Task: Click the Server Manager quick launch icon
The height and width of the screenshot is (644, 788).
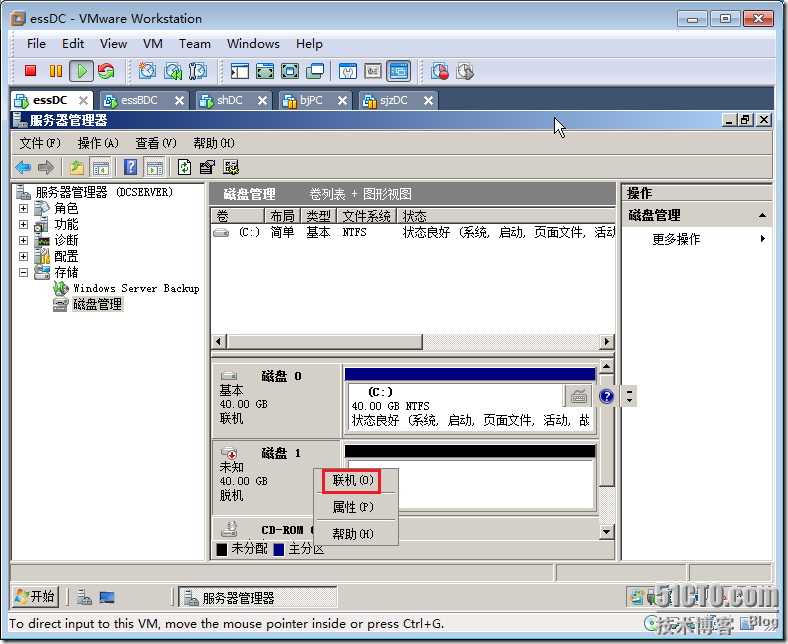Action: coord(84,597)
